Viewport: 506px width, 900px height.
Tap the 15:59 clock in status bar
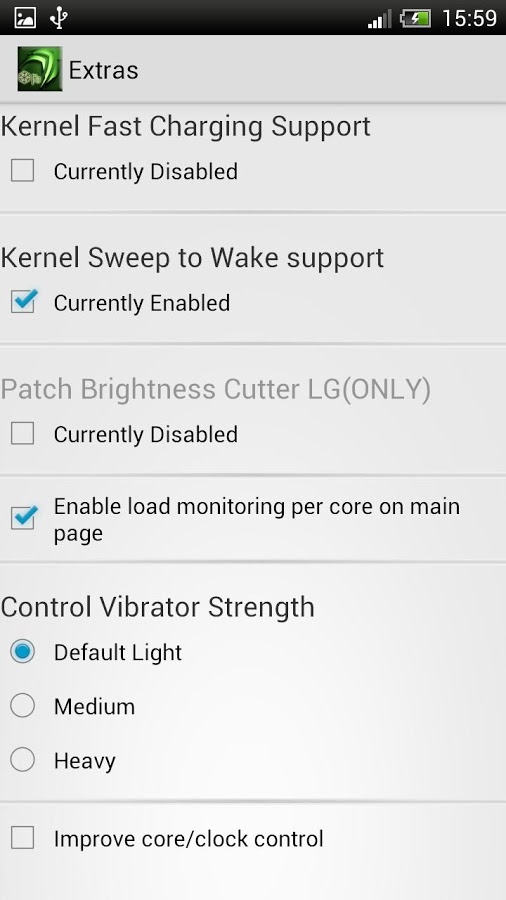click(469, 18)
